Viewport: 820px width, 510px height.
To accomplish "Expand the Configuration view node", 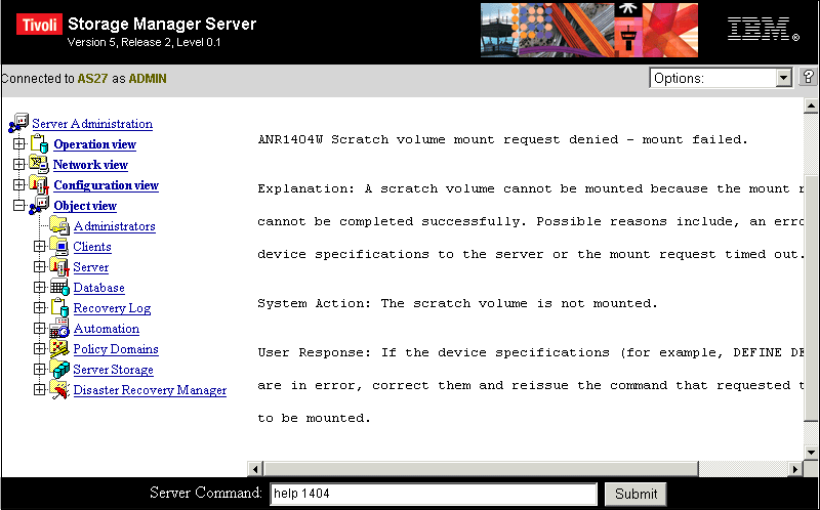I will click(x=19, y=185).
